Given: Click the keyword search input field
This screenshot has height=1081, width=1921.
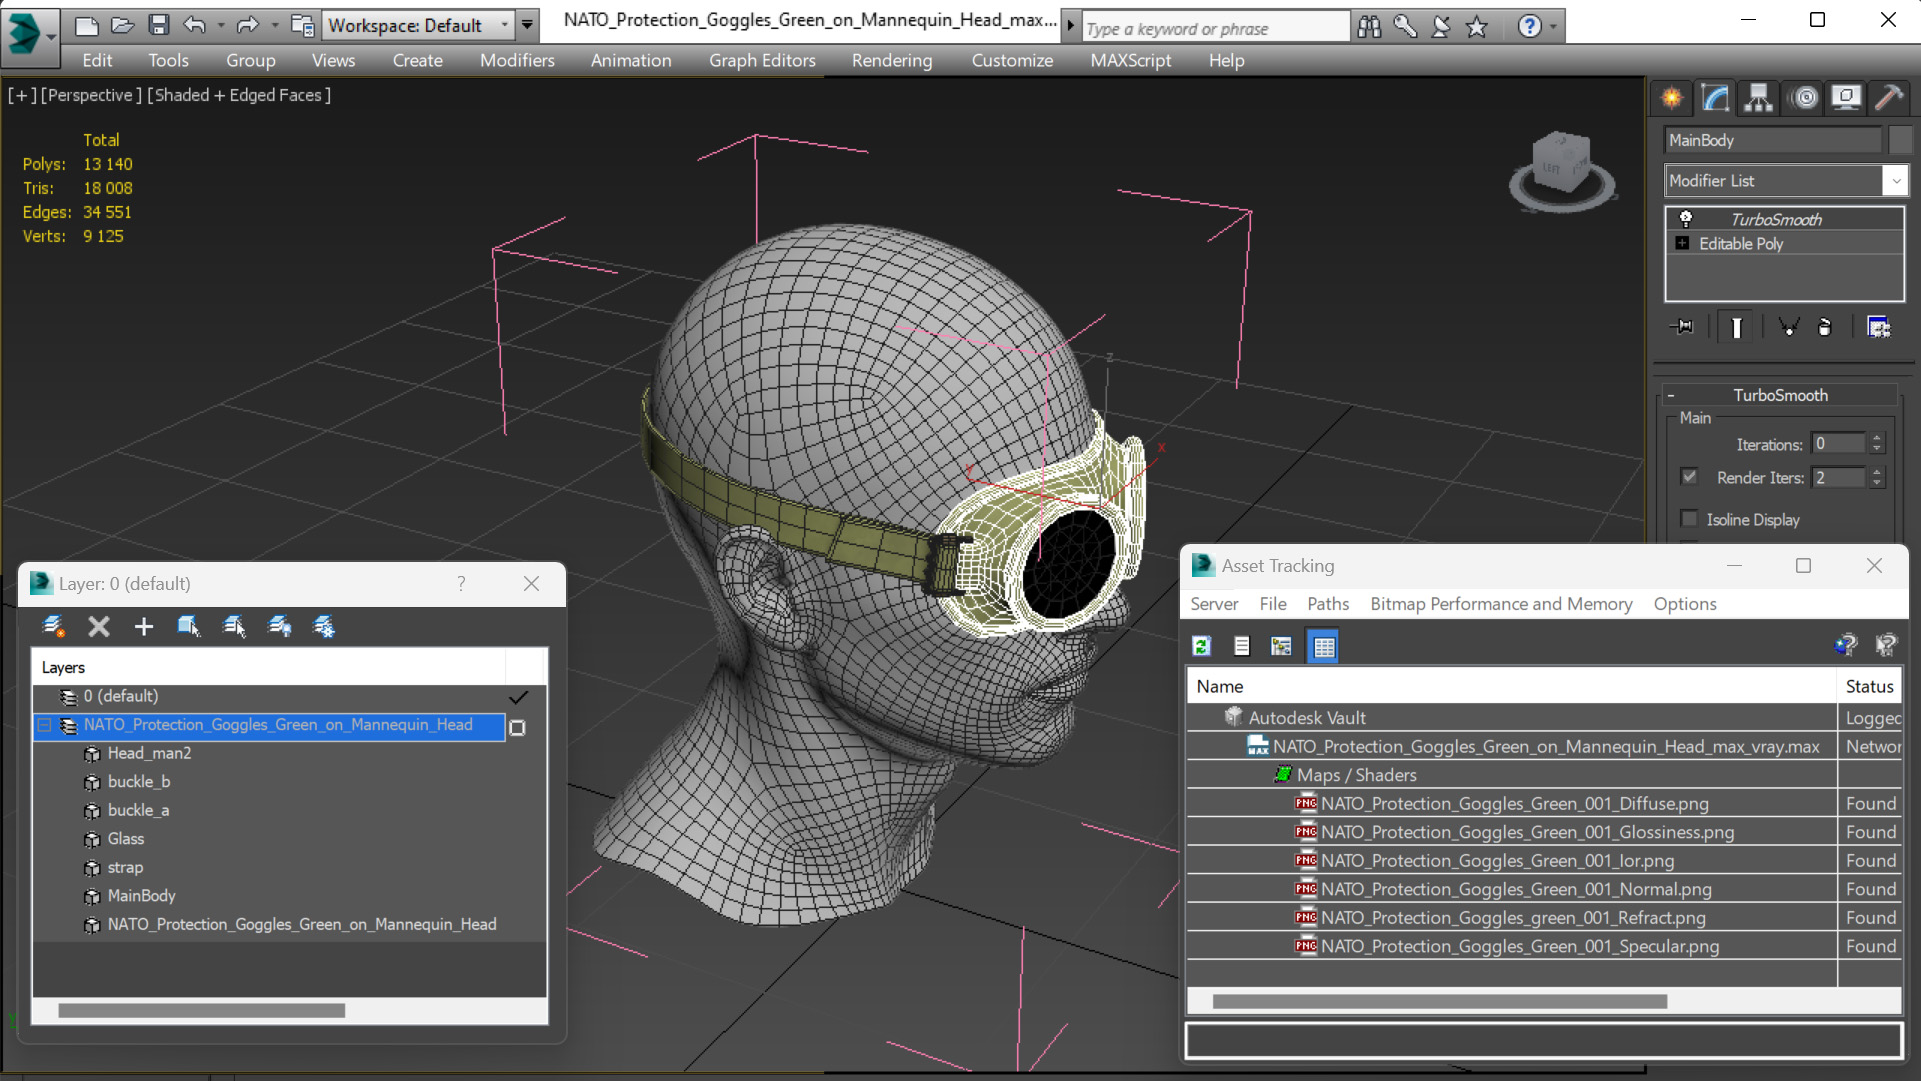Looking at the screenshot, I should click(1214, 29).
